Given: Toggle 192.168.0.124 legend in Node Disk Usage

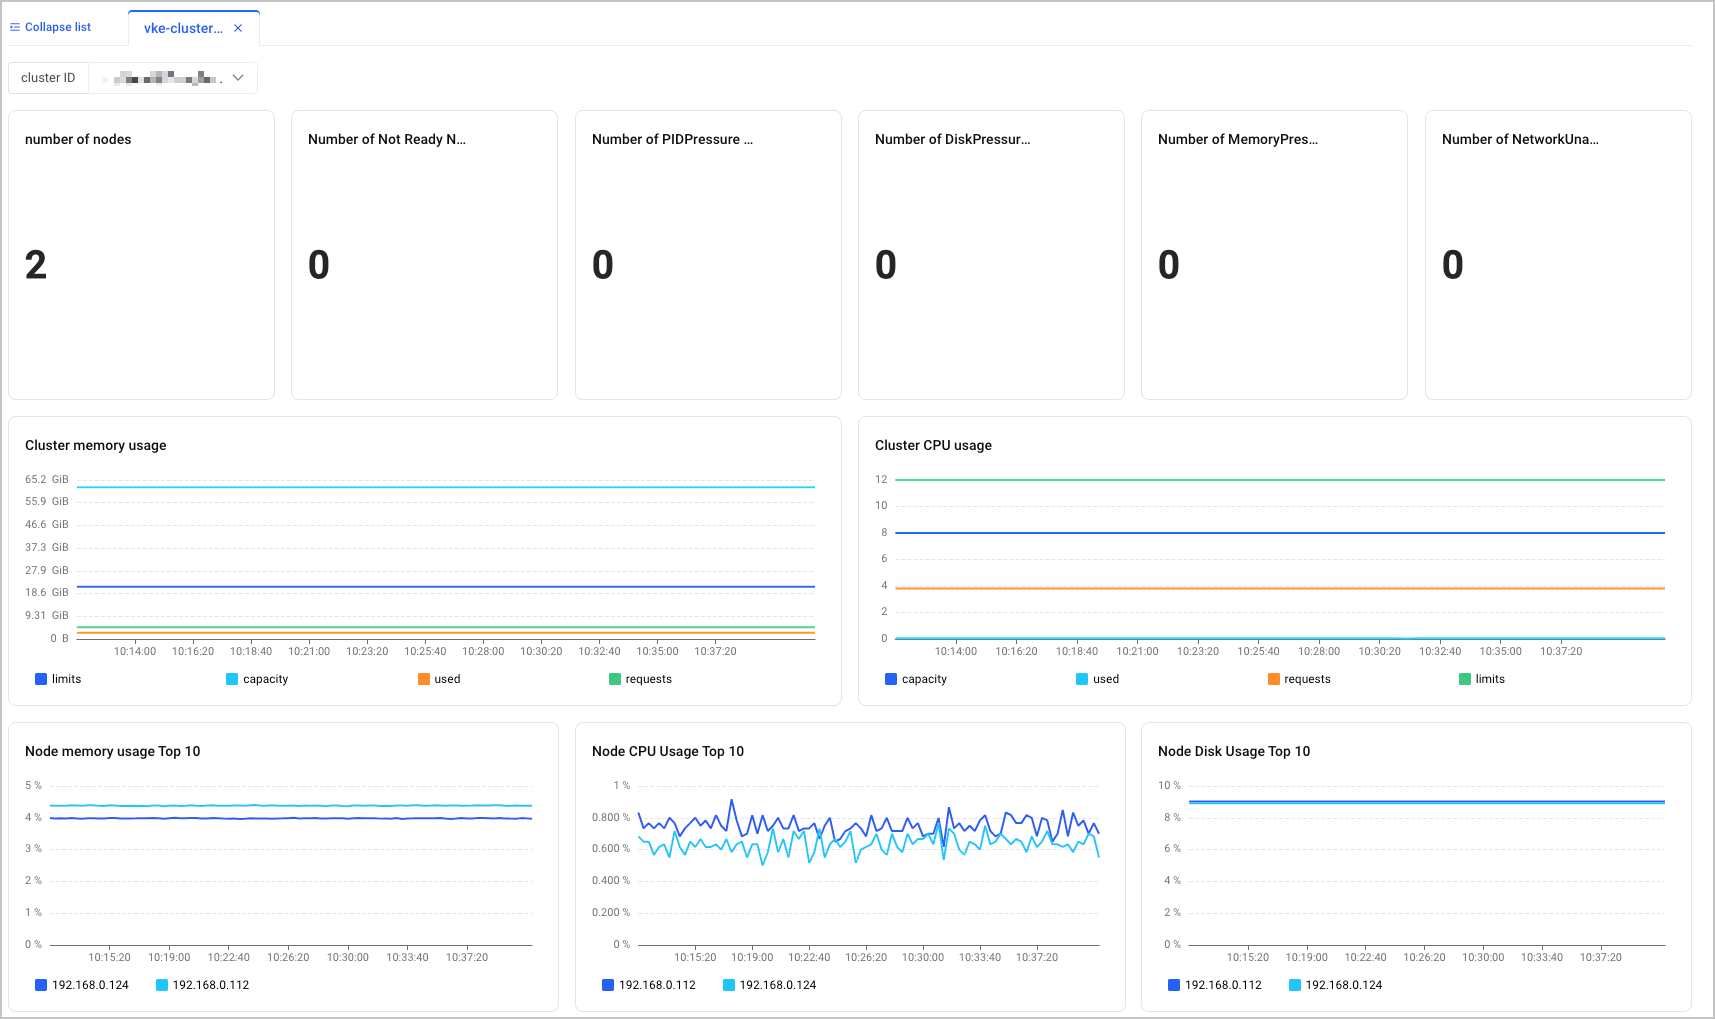Looking at the screenshot, I should click(1336, 985).
